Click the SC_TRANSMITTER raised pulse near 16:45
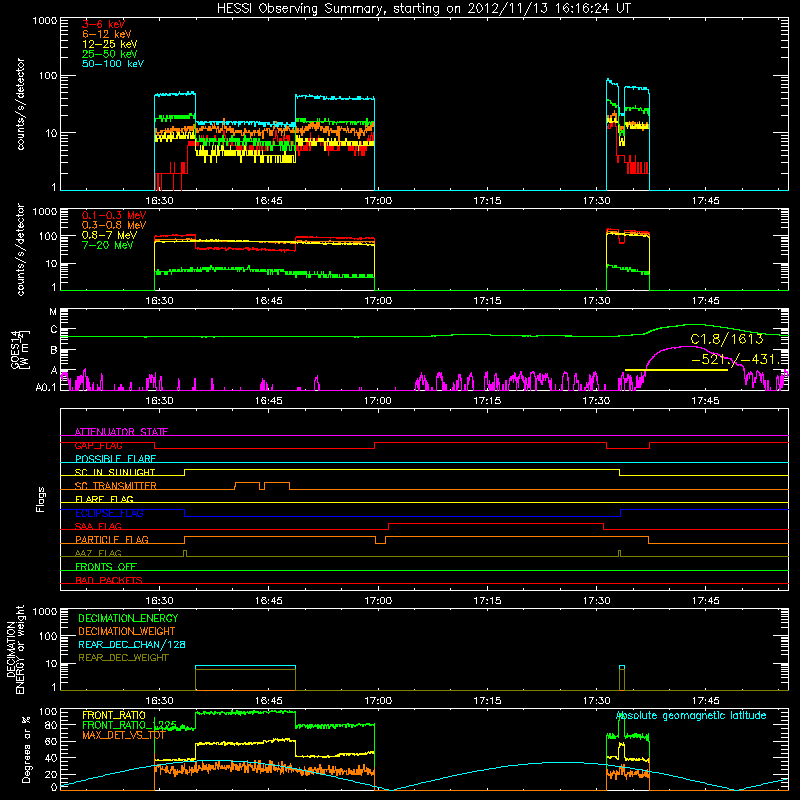 click(x=277, y=483)
